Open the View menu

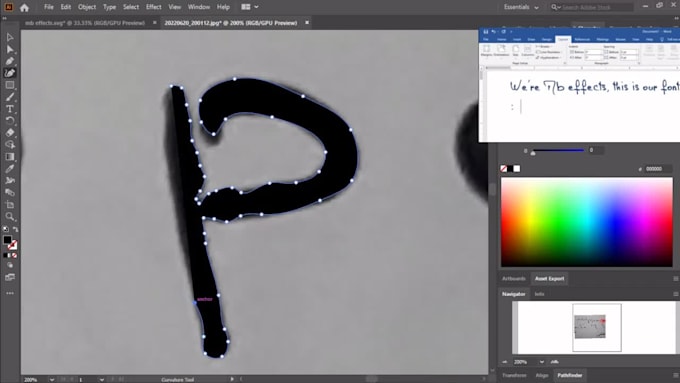[174, 7]
